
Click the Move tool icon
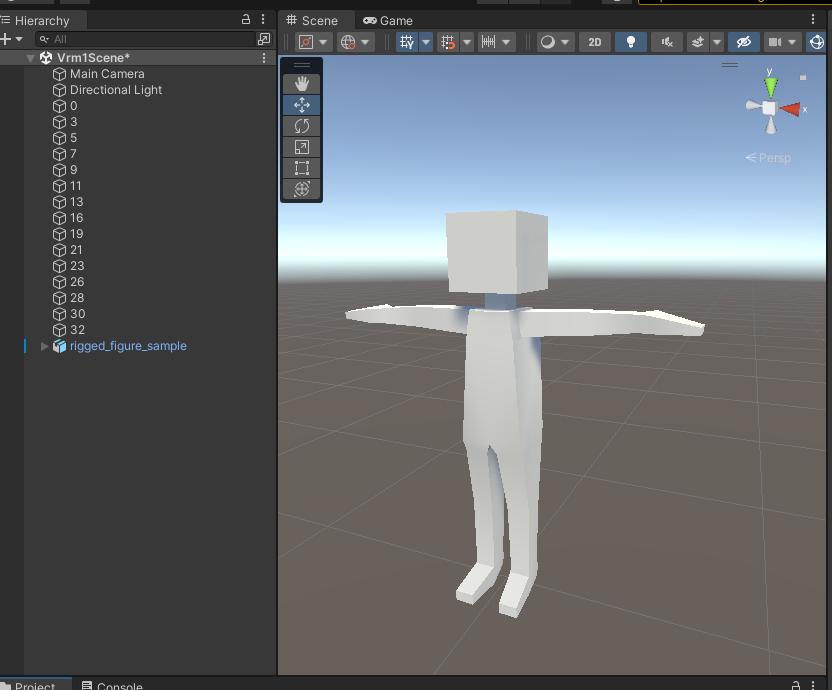click(x=301, y=104)
